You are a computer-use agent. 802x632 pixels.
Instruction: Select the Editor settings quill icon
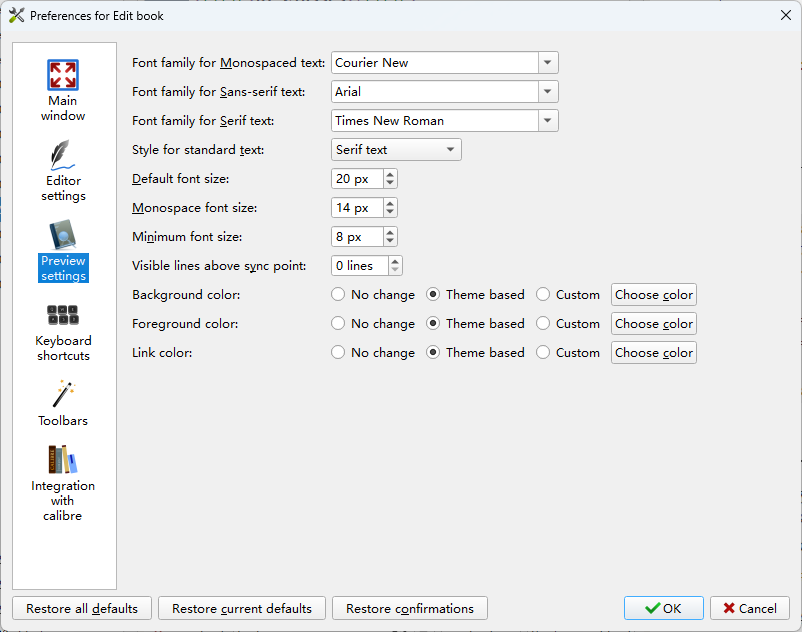62,155
